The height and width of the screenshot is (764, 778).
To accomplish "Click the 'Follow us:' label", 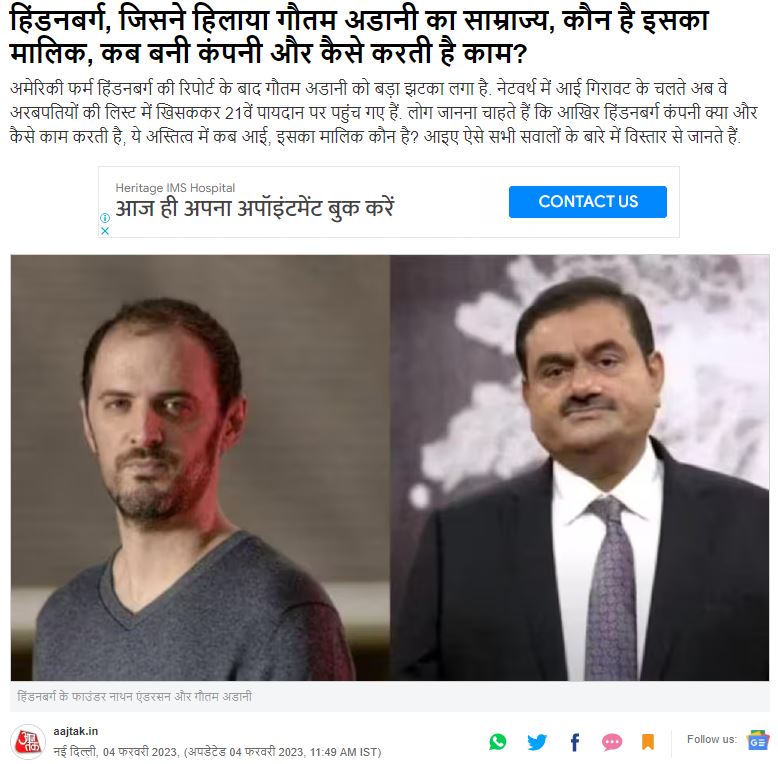I will pos(712,739).
